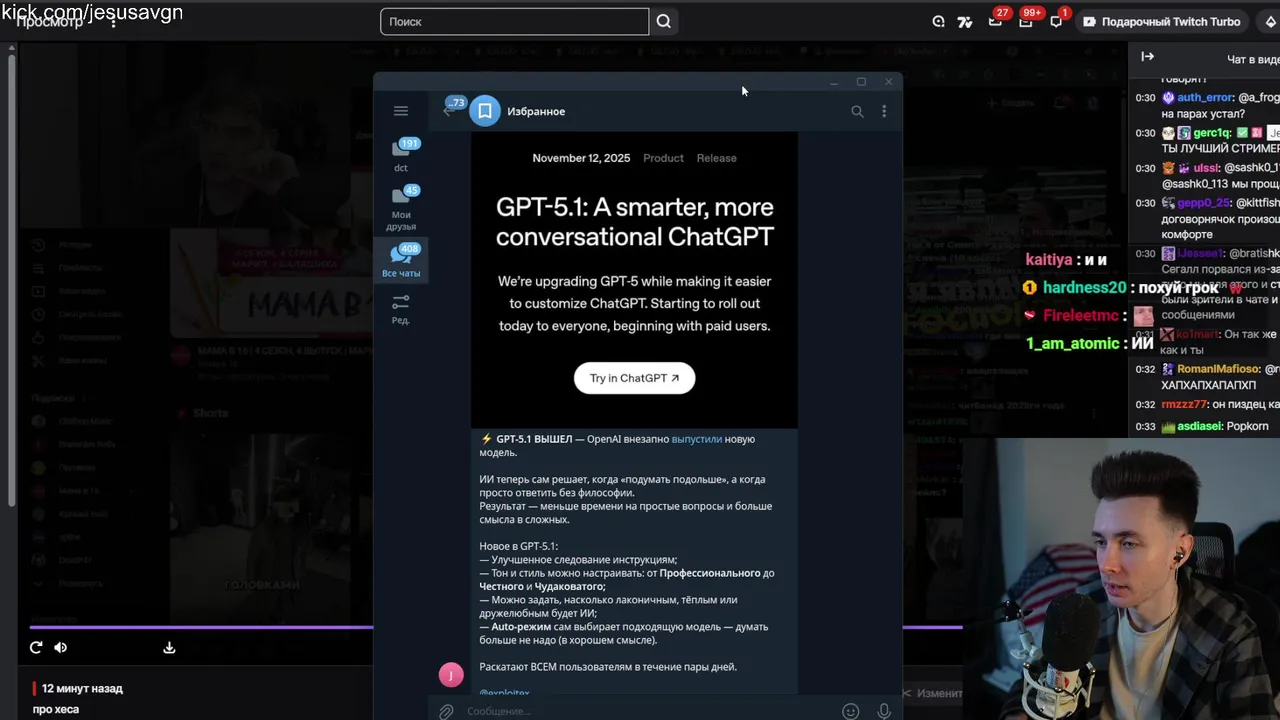Open rmzzz77 username in chat
Screen dimensions: 1280x720
point(1184,405)
